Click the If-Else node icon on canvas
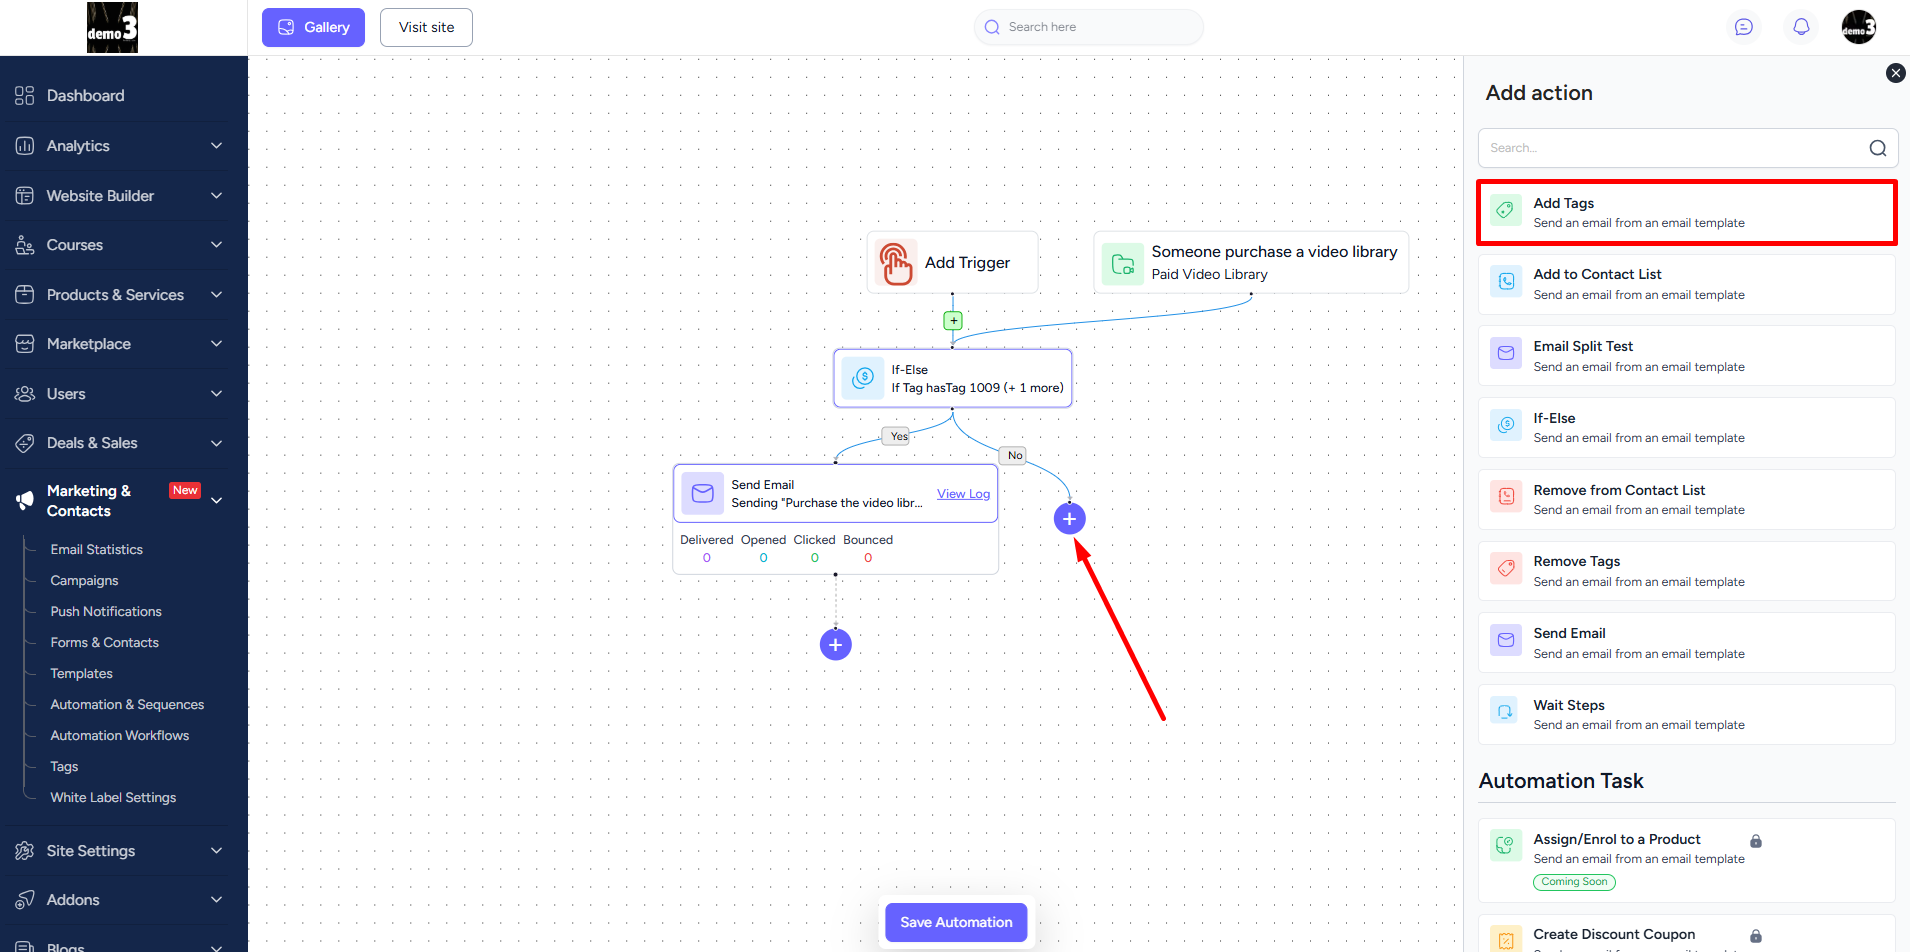The height and width of the screenshot is (952, 1910). pyautogui.click(x=862, y=378)
